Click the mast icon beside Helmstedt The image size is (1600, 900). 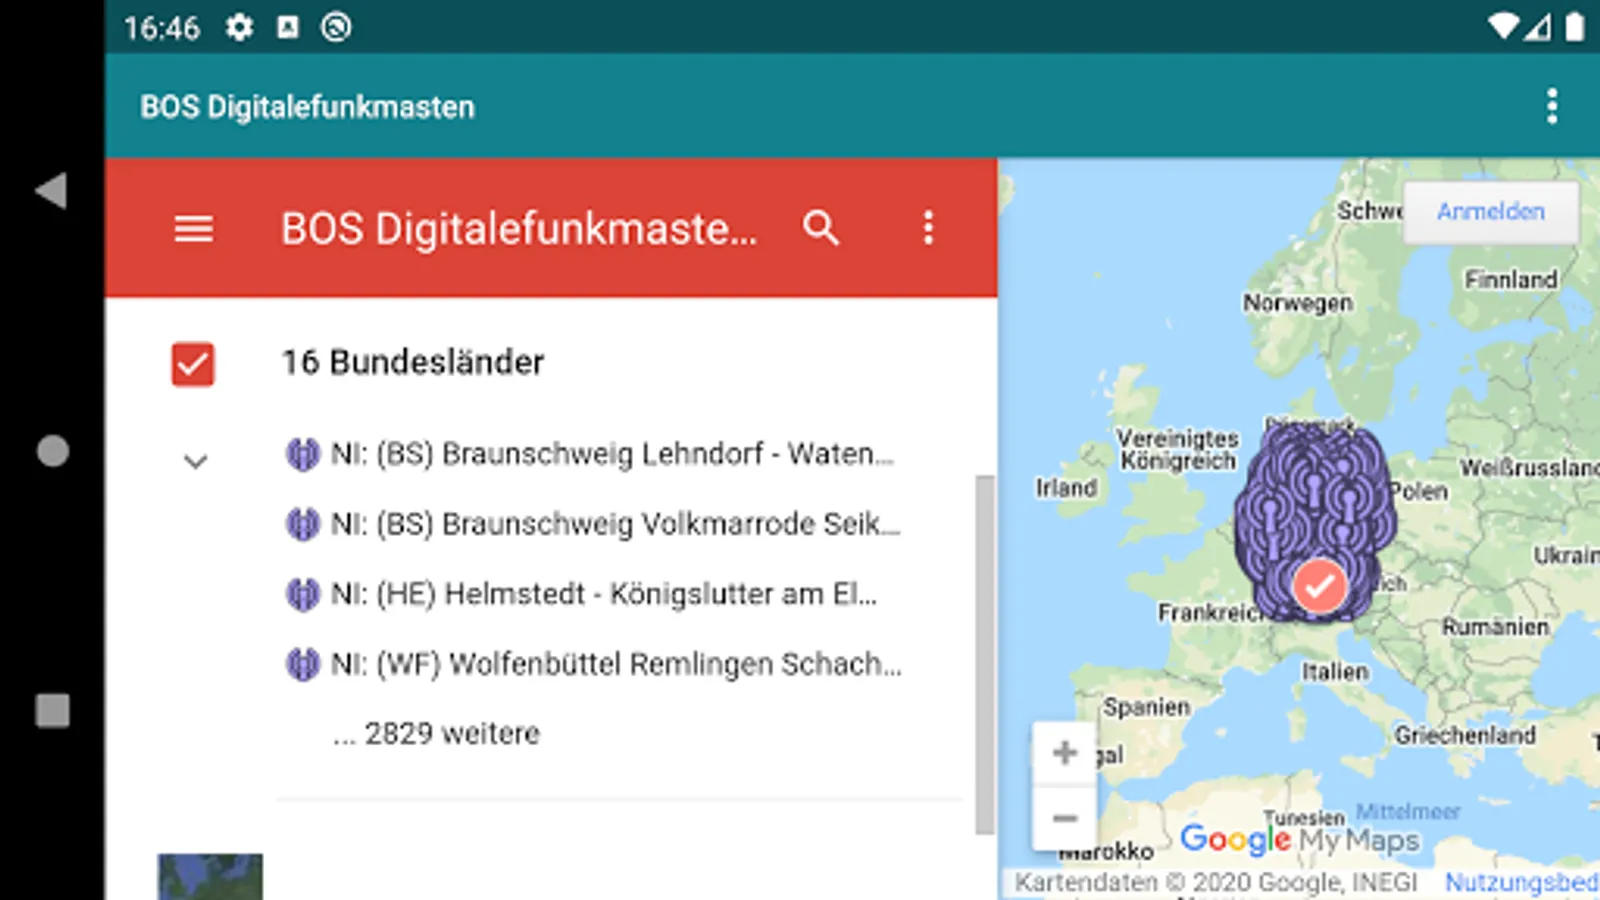tap(302, 594)
